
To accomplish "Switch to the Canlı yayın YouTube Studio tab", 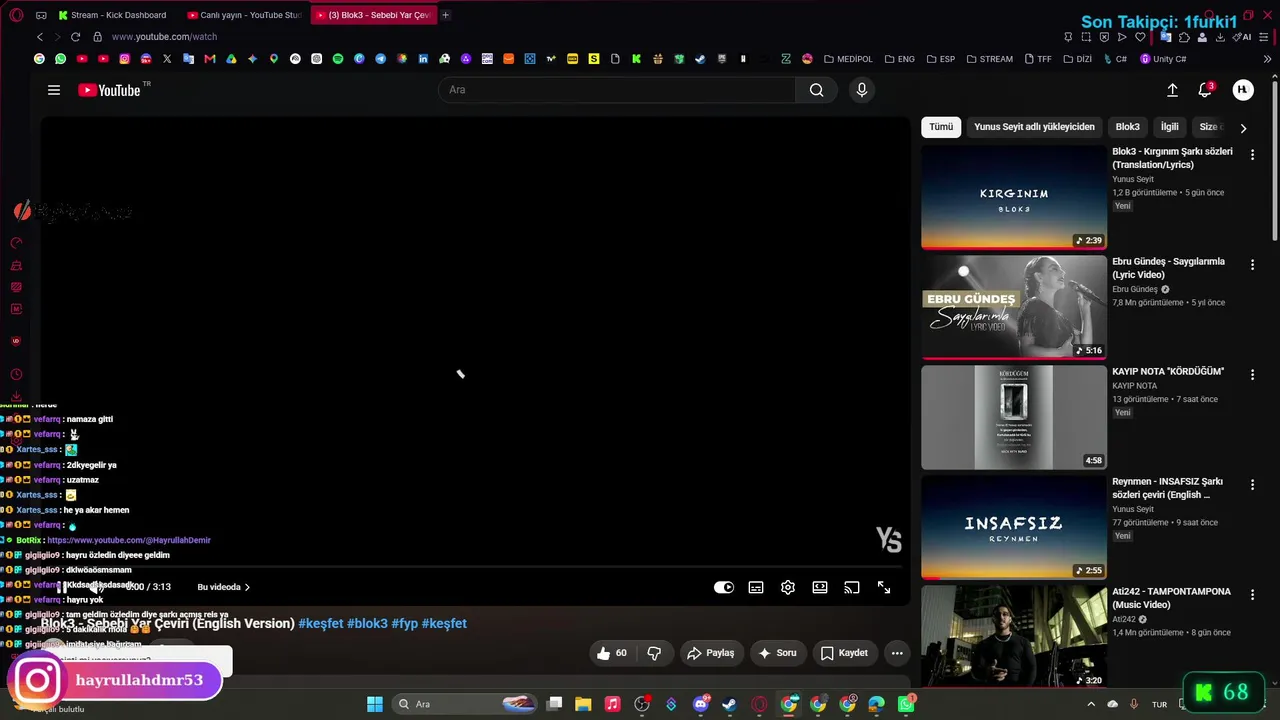I will coord(245,15).
